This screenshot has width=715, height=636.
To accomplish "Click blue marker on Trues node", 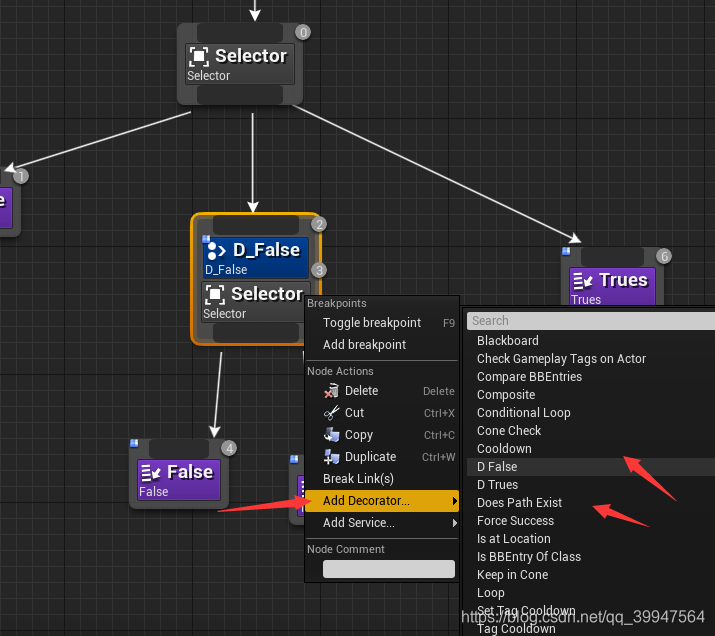I will click(566, 251).
